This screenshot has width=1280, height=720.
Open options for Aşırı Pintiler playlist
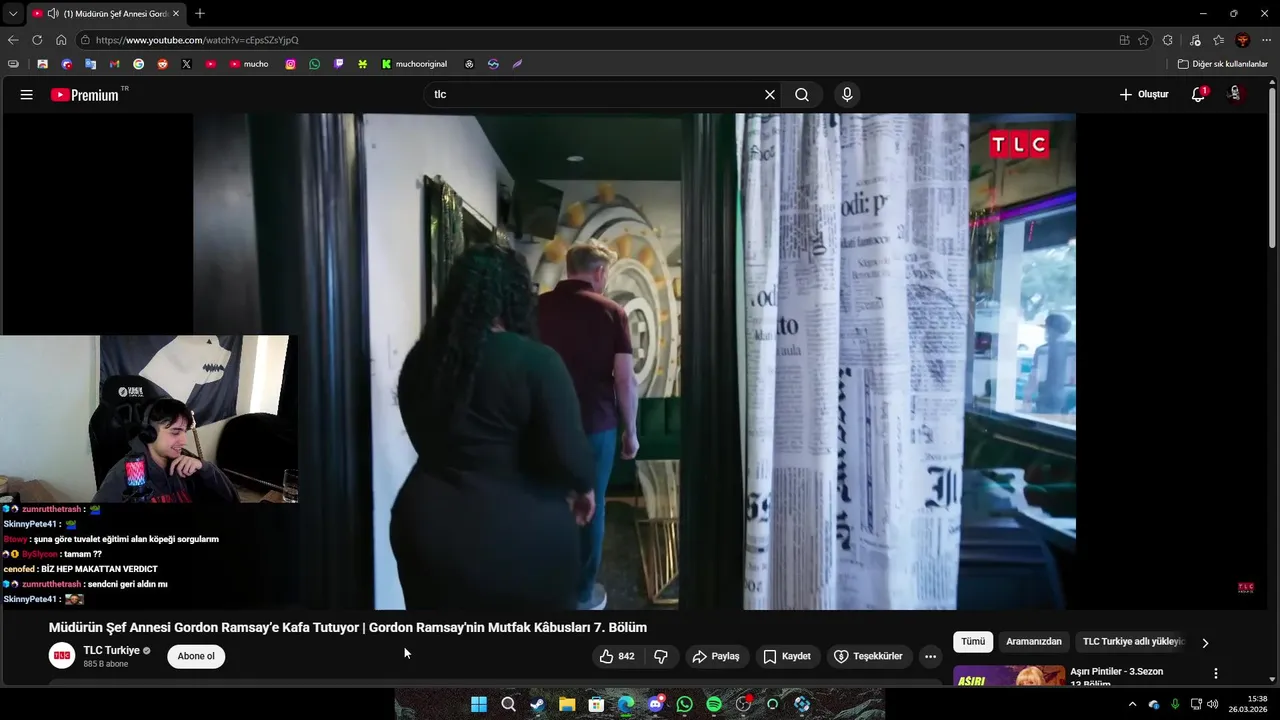(1216, 674)
